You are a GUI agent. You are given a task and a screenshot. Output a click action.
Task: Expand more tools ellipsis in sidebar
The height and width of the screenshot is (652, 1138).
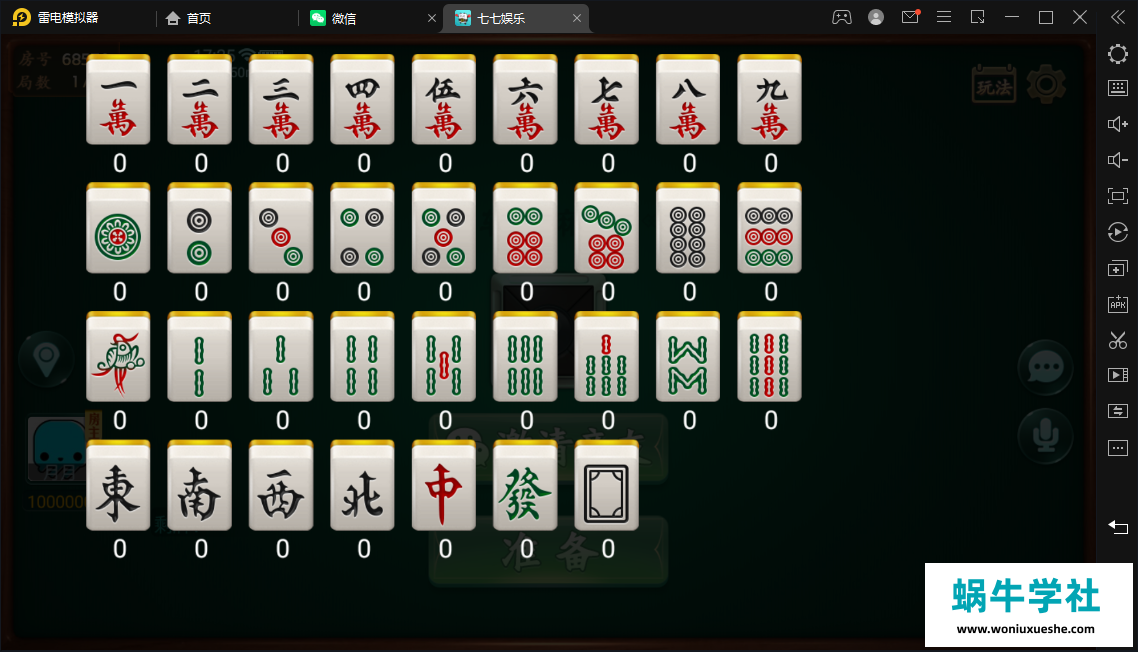tap(1118, 448)
